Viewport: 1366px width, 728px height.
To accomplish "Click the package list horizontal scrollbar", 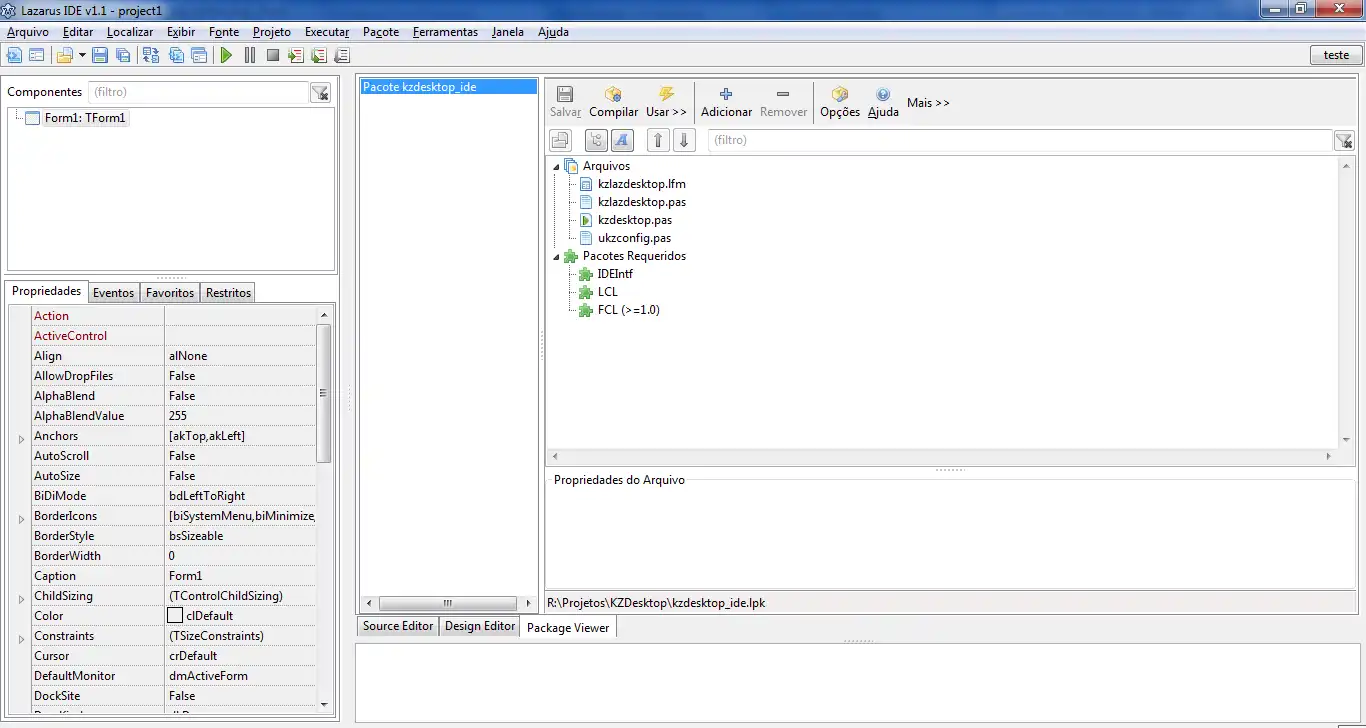I will [448, 603].
